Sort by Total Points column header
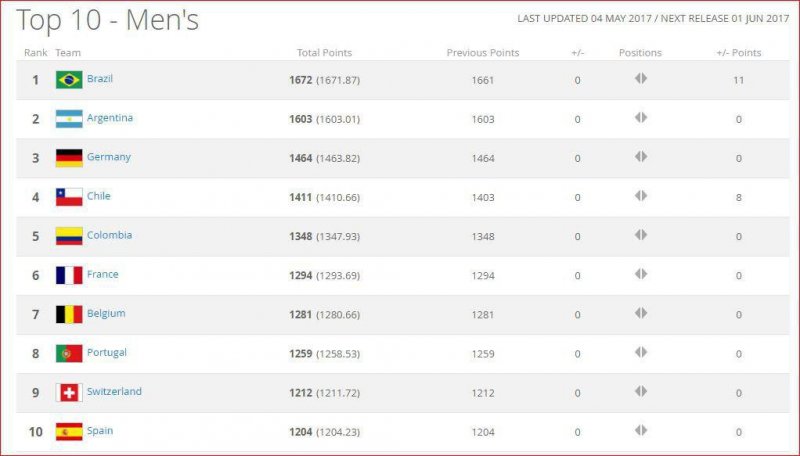 click(324, 53)
